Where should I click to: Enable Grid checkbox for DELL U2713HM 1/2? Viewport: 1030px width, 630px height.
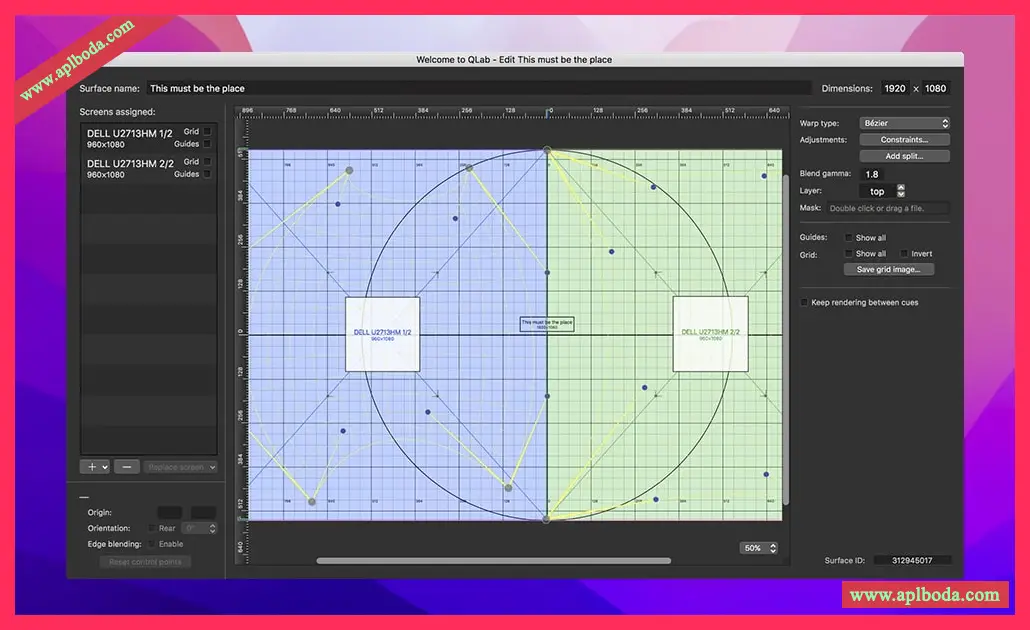(207, 131)
